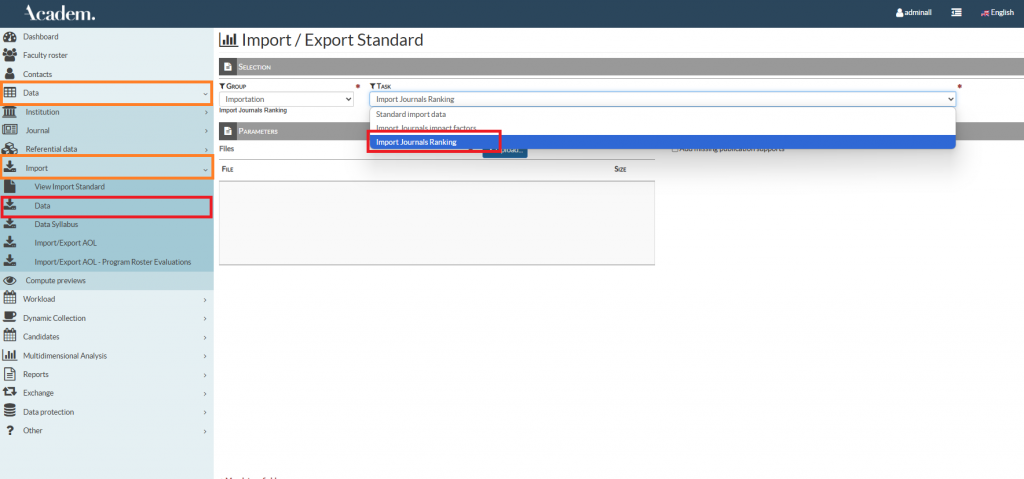This screenshot has height=479, width=1024.
Task: Click the Compute previews eye icon
Action: tap(10, 281)
